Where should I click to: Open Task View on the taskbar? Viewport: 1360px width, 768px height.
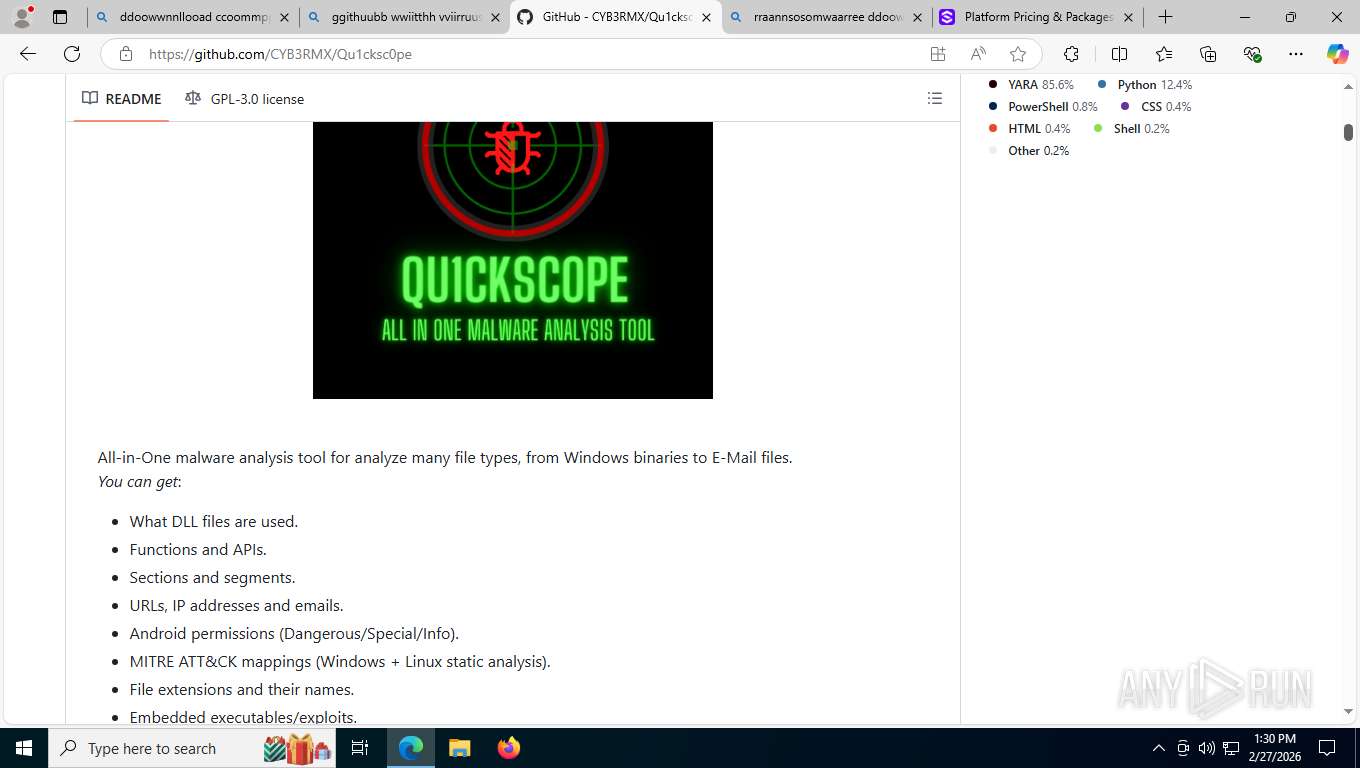pos(361,748)
